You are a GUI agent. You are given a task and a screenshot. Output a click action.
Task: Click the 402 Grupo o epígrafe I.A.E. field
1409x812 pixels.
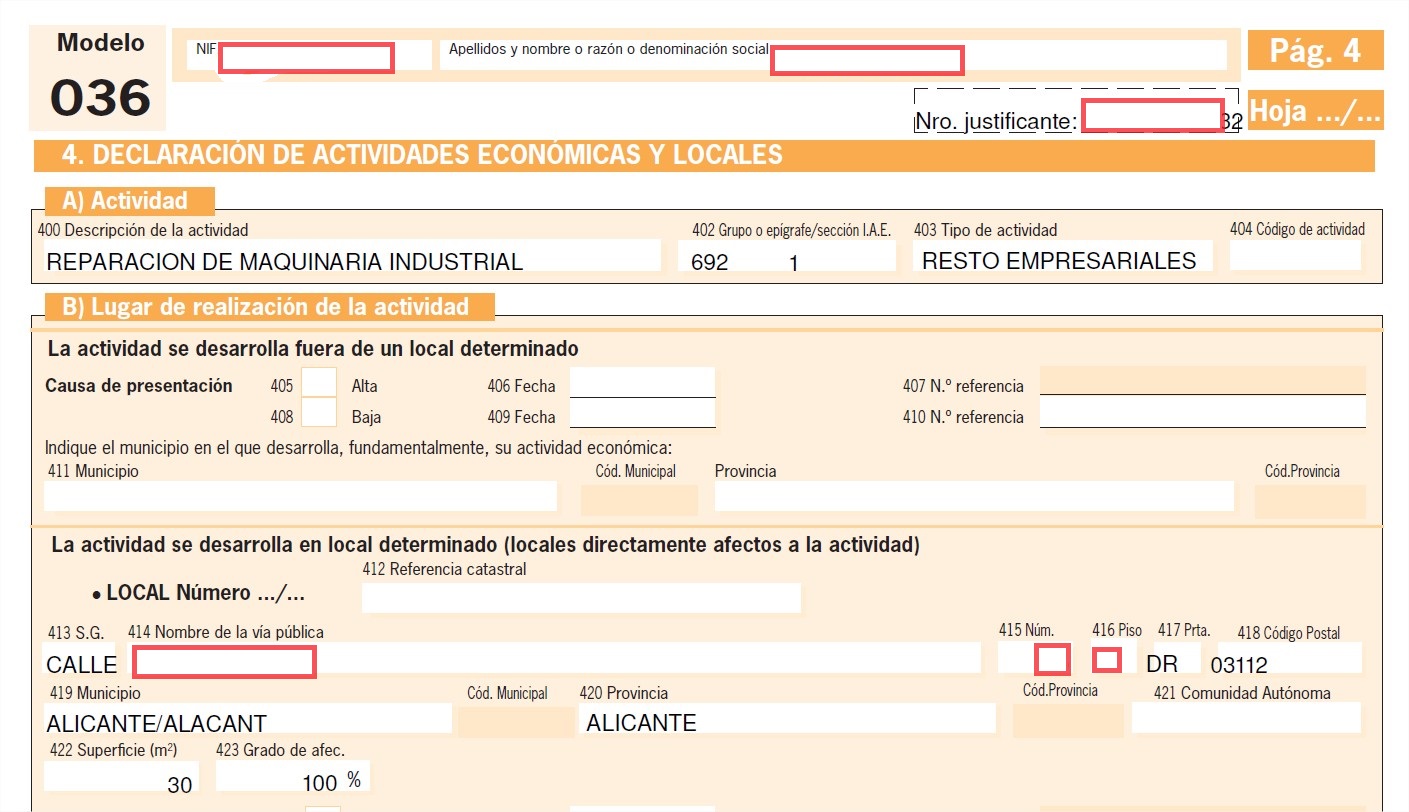(788, 255)
